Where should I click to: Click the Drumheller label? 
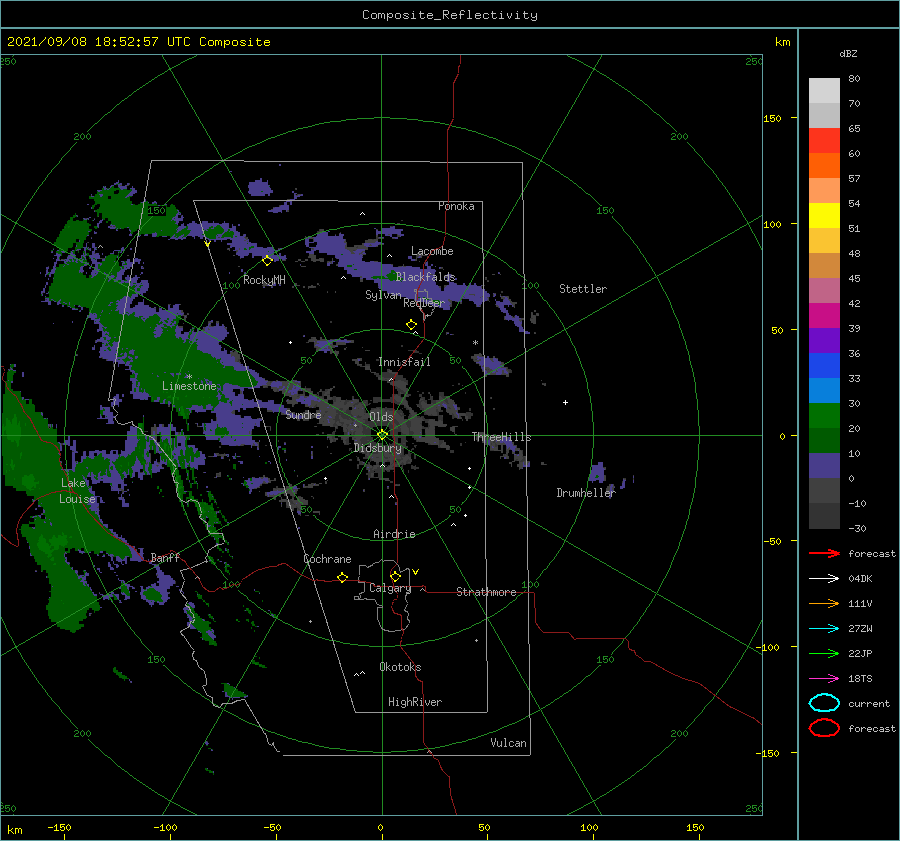point(586,493)
